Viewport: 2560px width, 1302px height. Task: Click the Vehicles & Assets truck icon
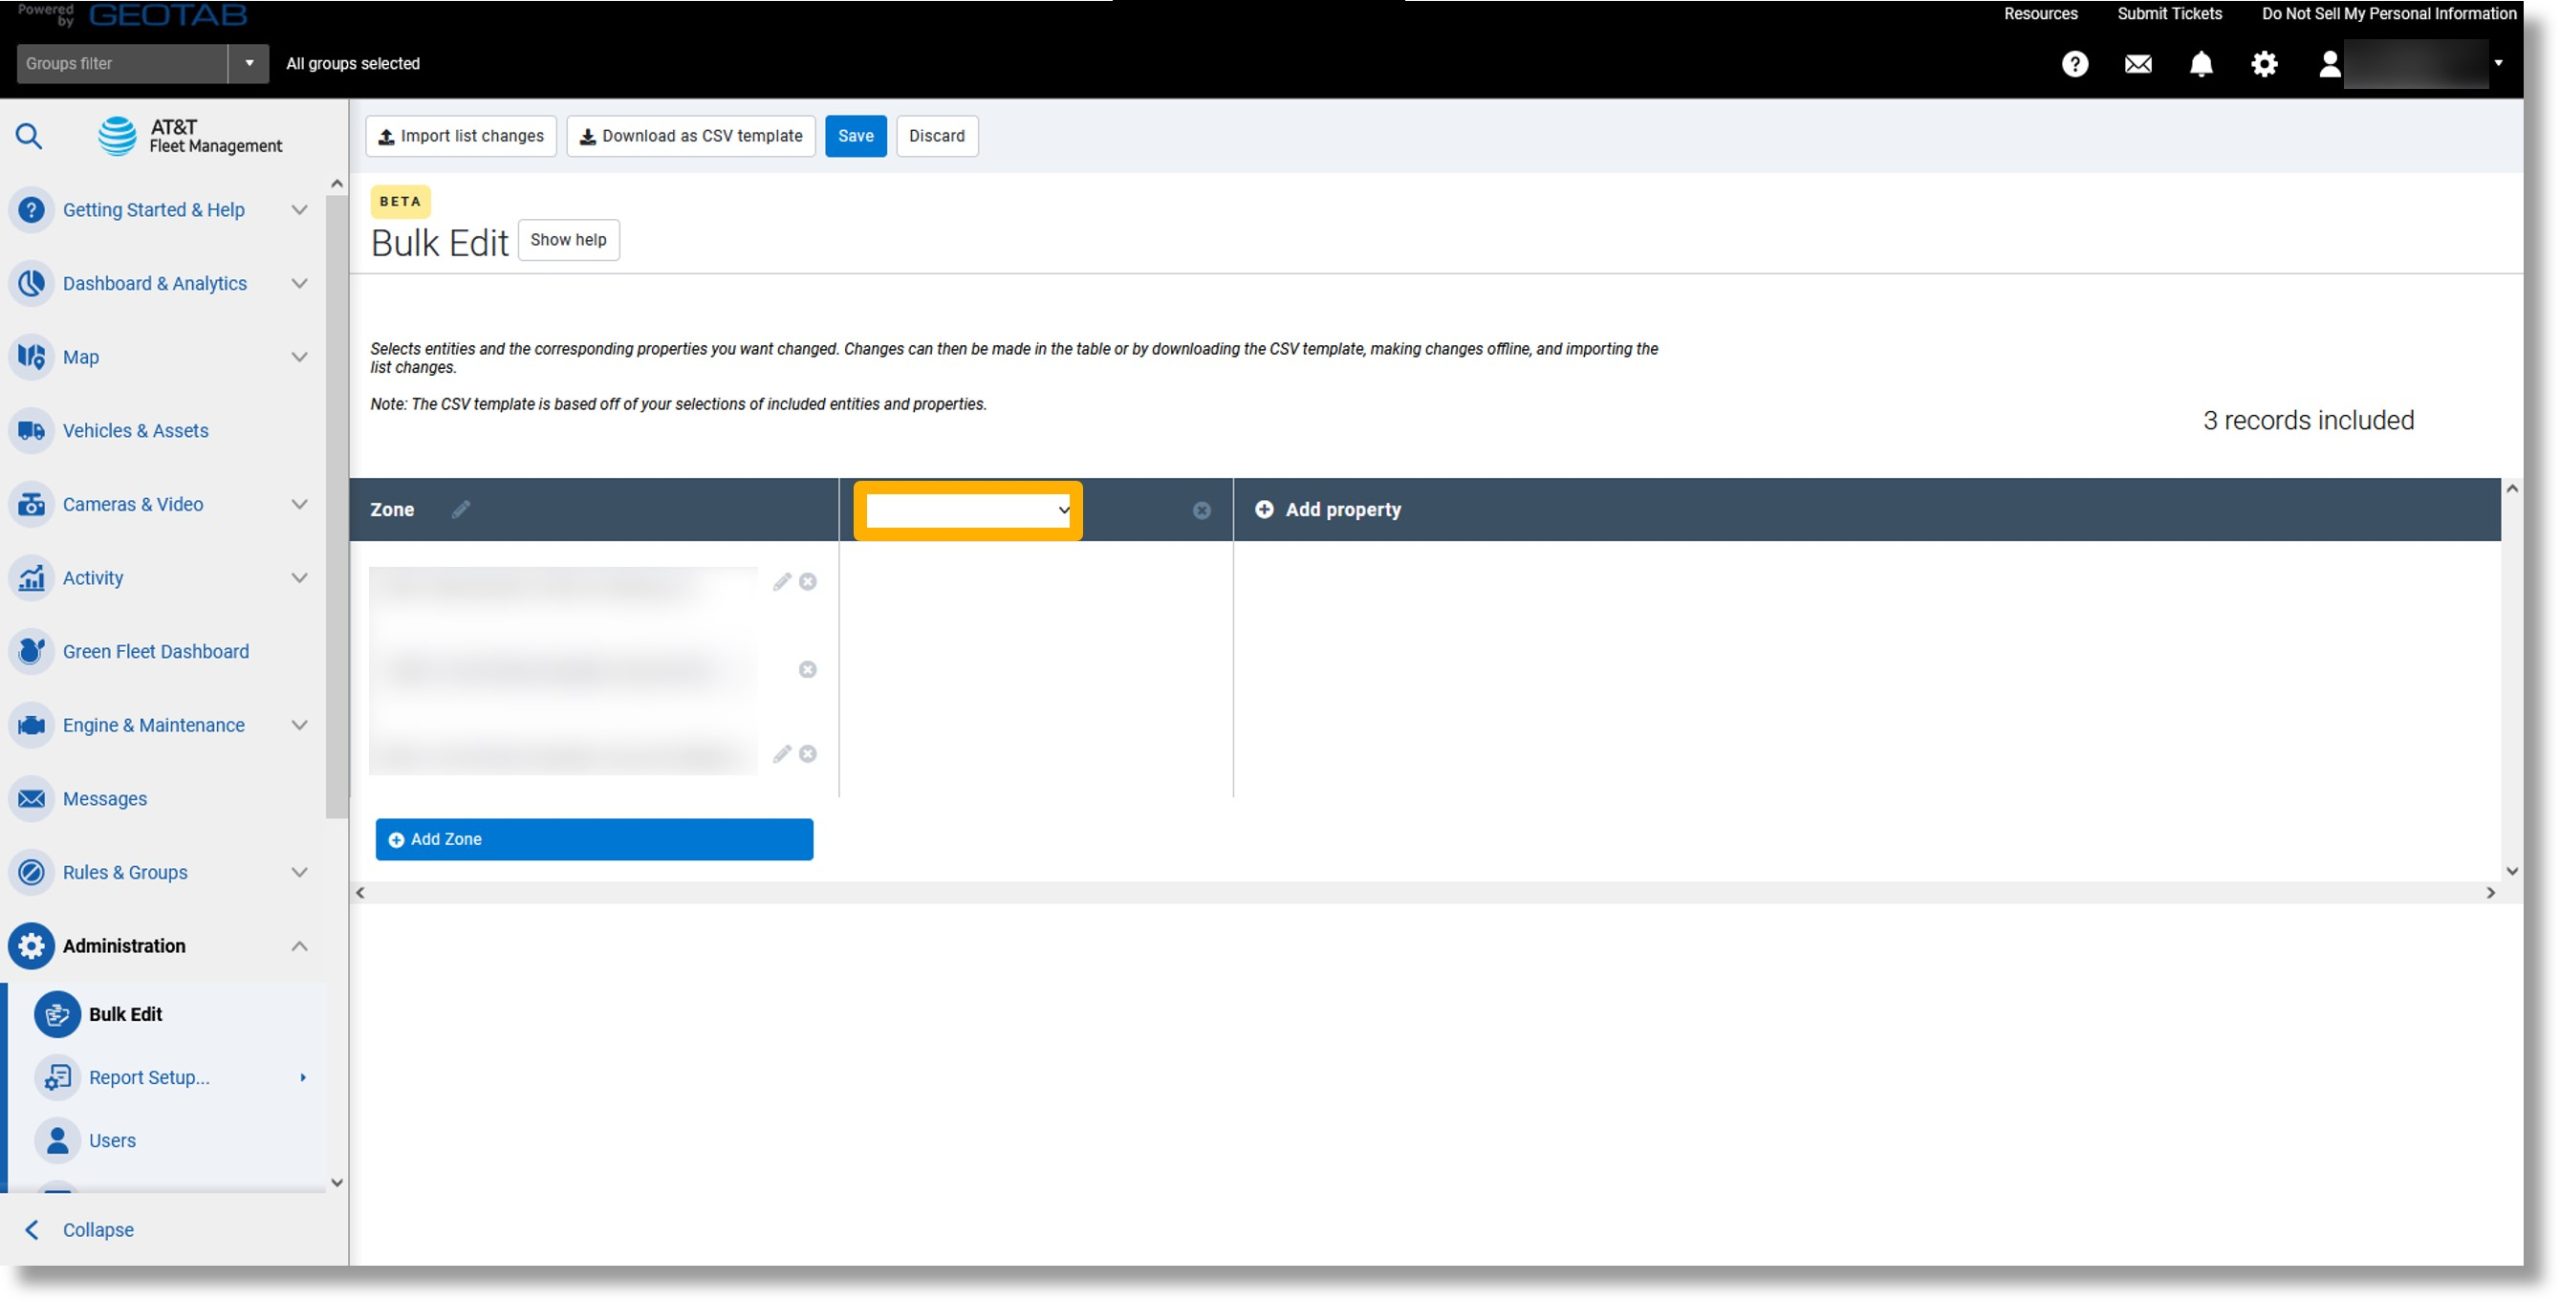[x=31, y=431]
